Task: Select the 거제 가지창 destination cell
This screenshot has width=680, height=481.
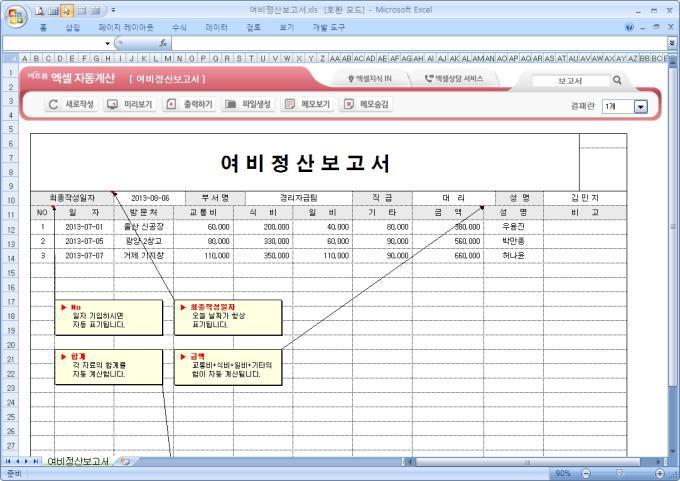Action: coord(144,255)
